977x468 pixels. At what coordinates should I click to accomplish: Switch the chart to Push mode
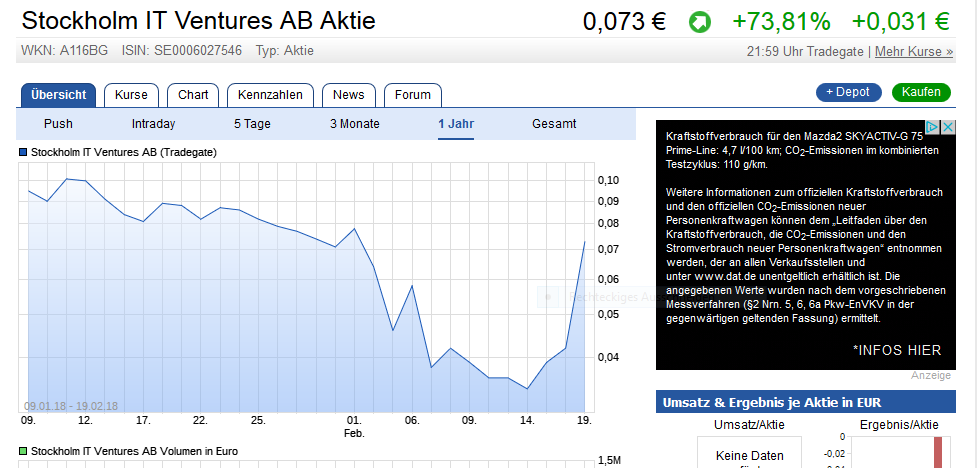[58, 124]
